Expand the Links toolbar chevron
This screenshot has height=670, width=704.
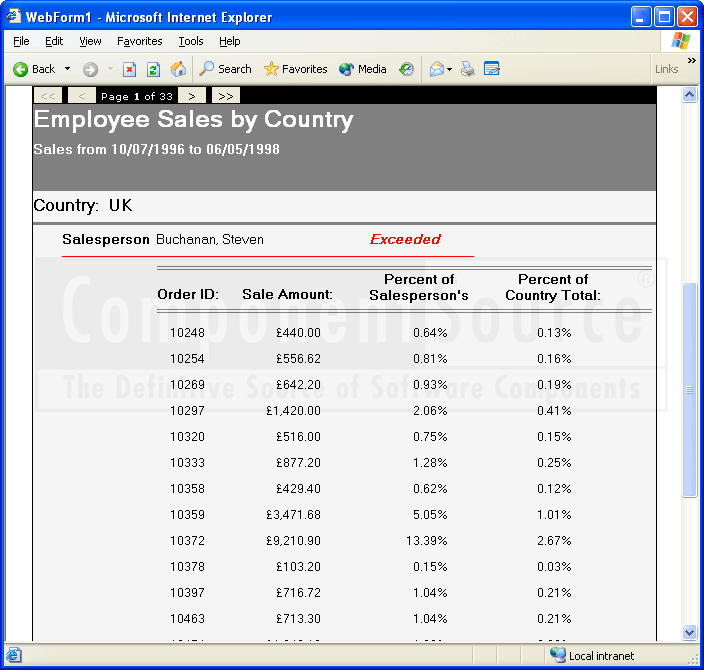[691, 60]
